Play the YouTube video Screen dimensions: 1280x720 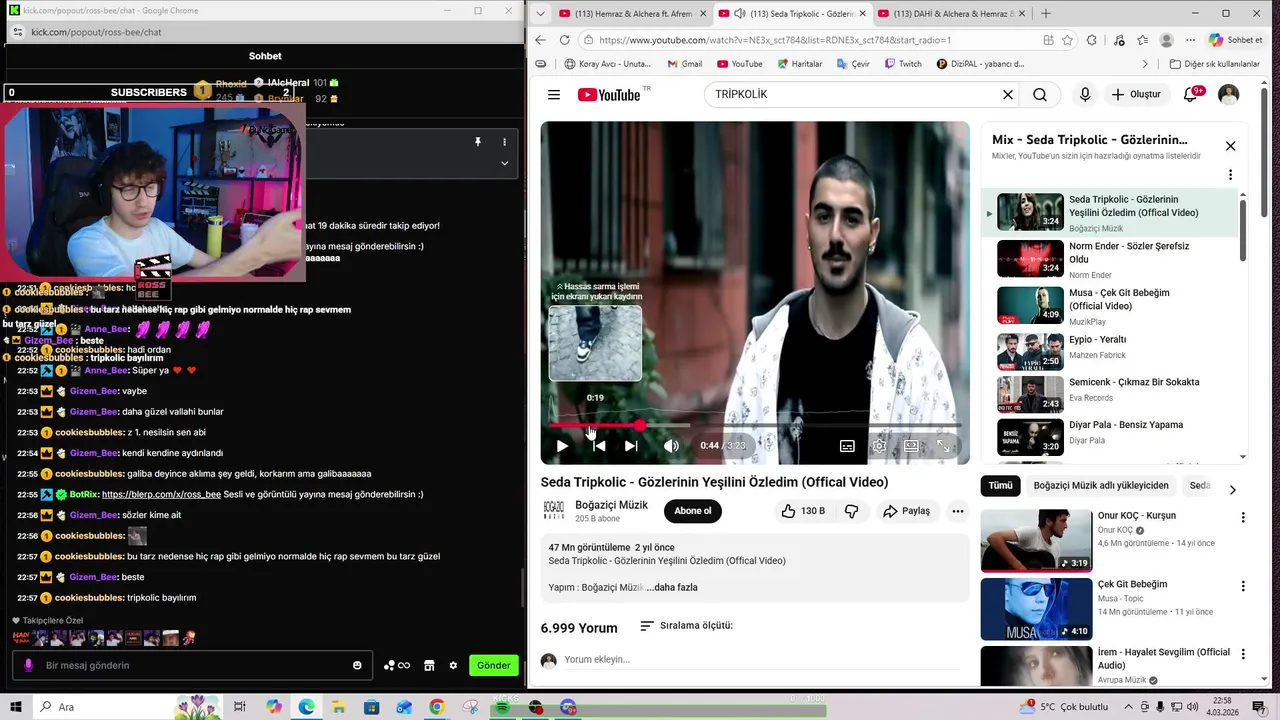point(562,446)
